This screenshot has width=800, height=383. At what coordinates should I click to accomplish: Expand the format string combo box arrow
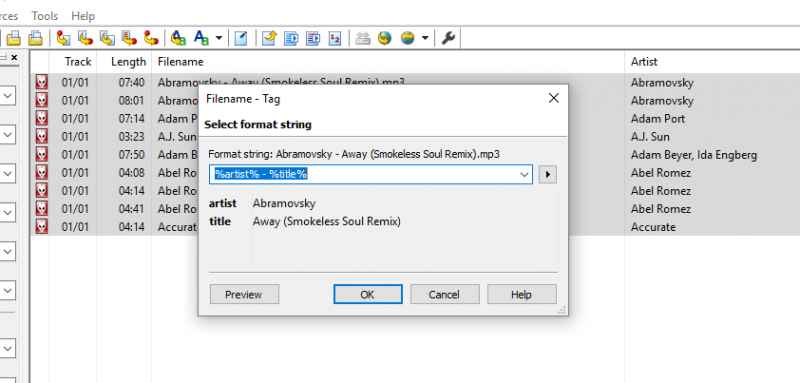click(524, 174)
